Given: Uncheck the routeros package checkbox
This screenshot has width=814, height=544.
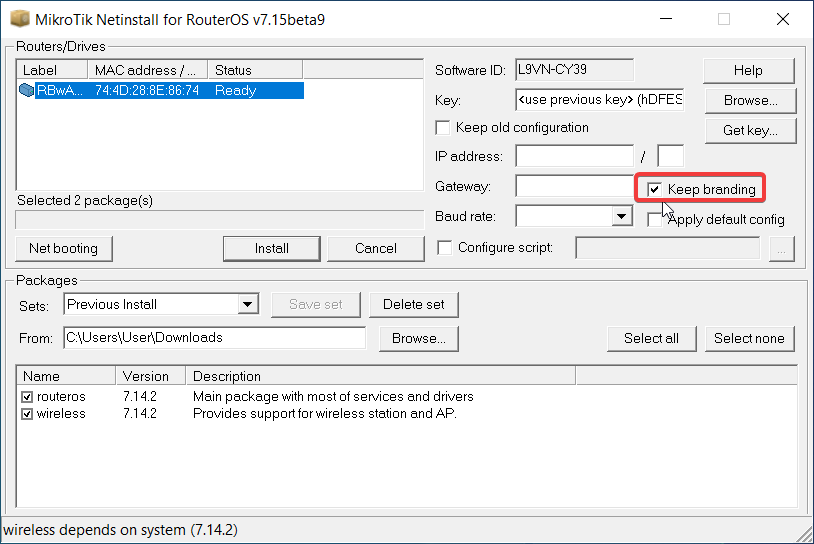Looking at the screenshot, I should click(27, 397).
